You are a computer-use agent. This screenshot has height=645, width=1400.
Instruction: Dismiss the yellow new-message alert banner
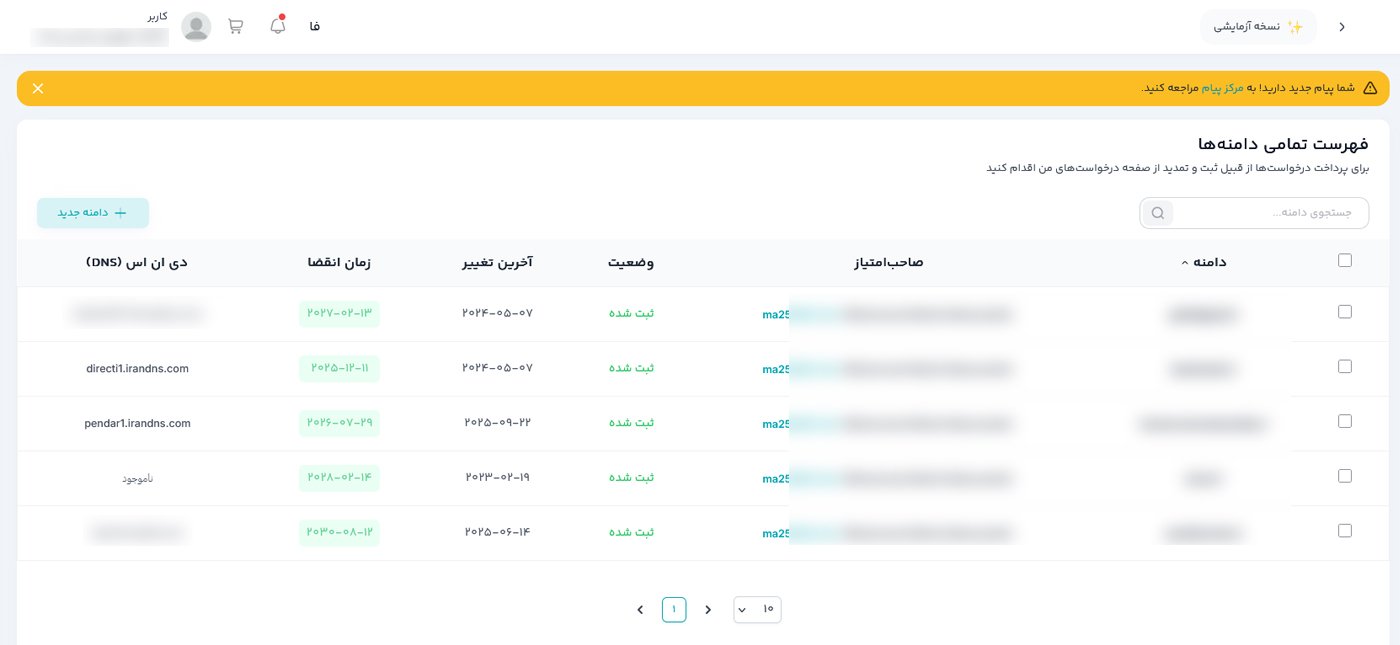[x=38, y=88]
